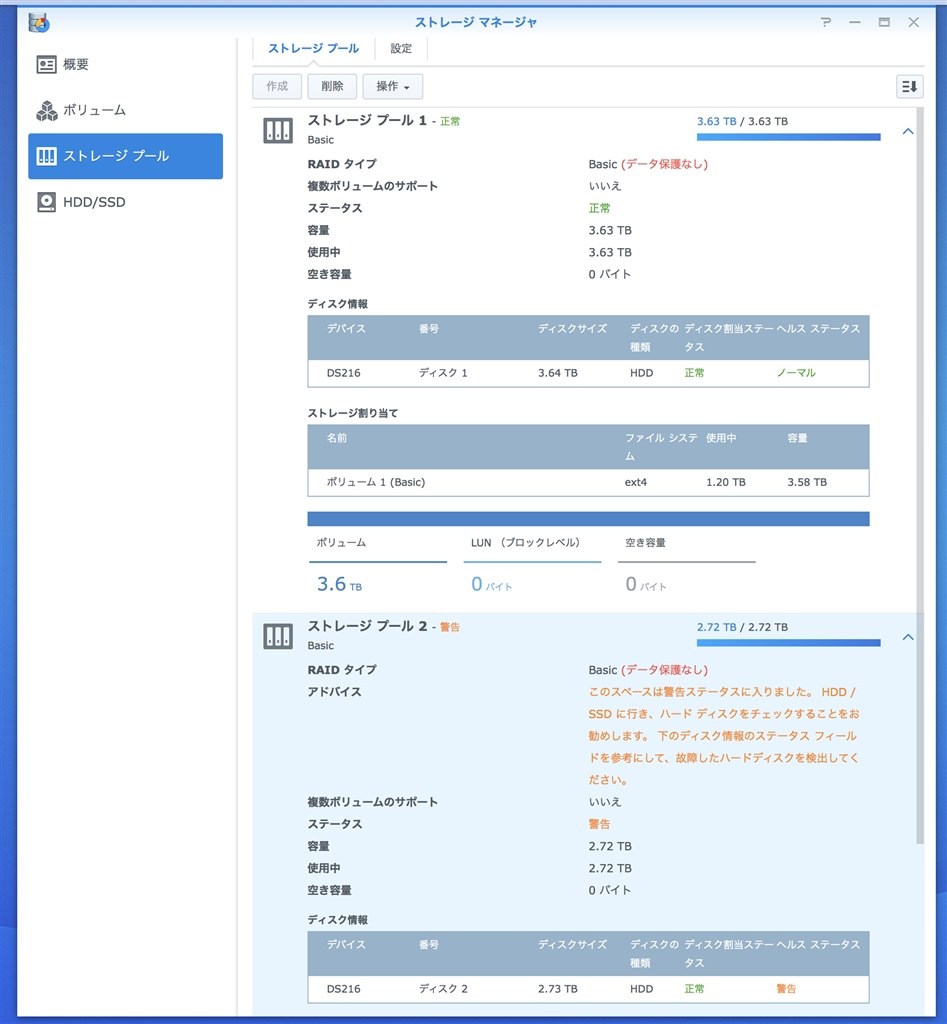Image resolution: width=947 pixels, height=1024 pixels.
Task: Click the ストレージ プール 1 drive icon
Action: point(278,131)
